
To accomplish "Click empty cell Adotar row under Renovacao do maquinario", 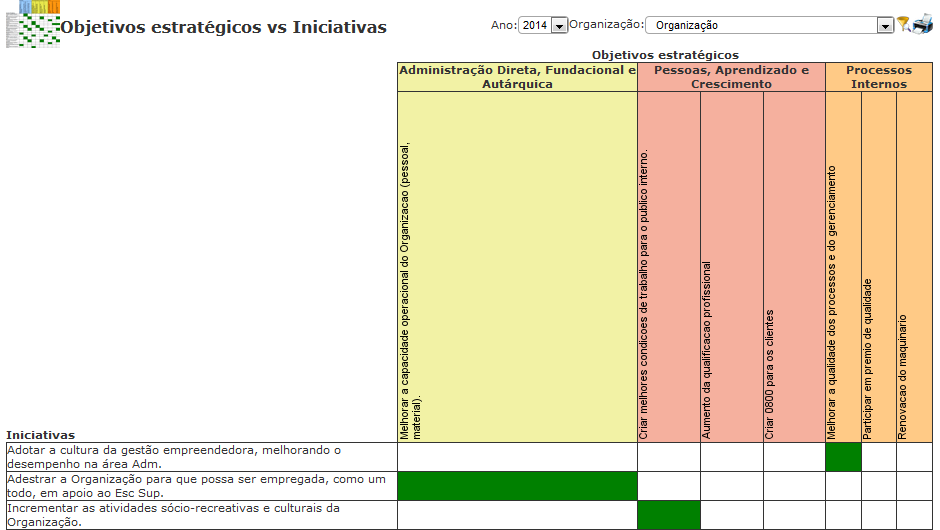I will point(915,457).
